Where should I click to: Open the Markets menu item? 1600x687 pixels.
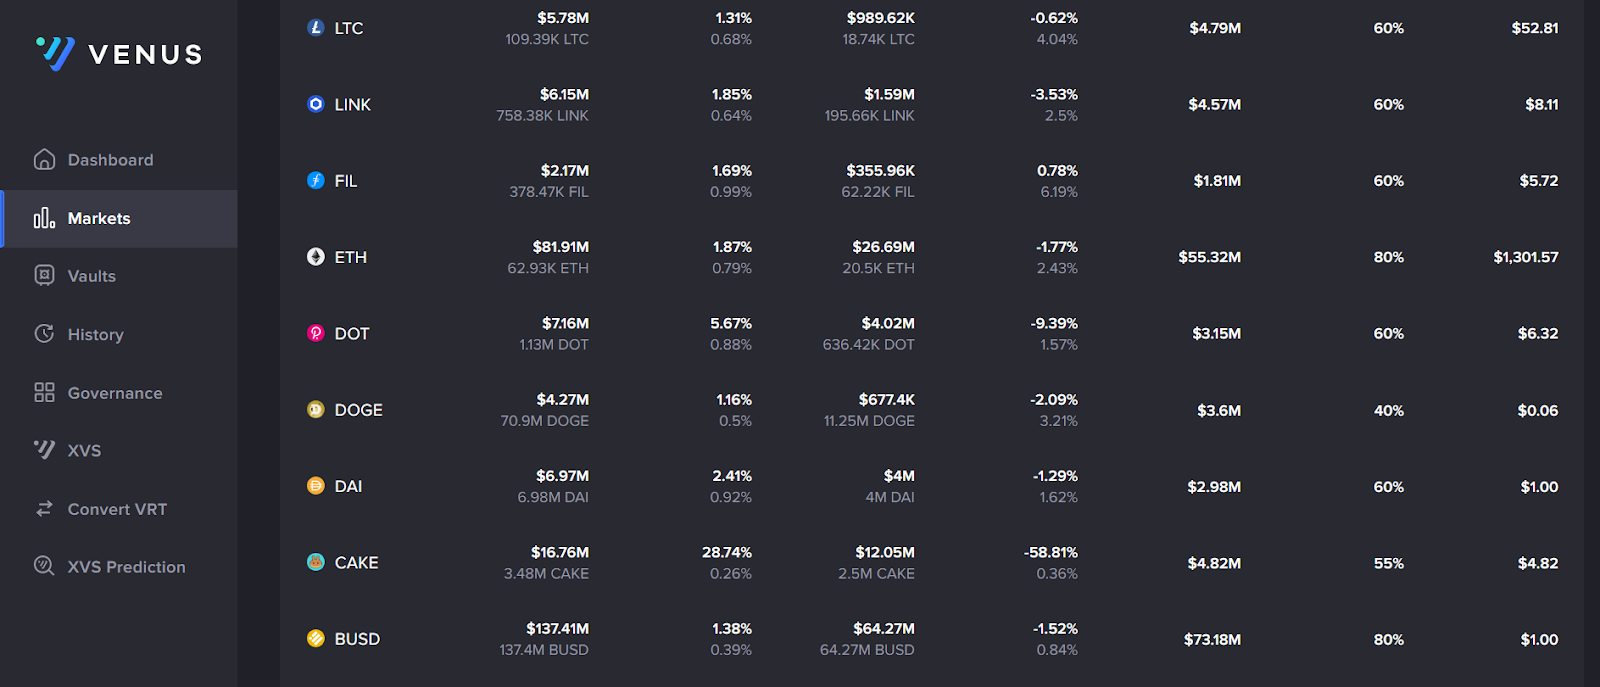click(99, 218)
